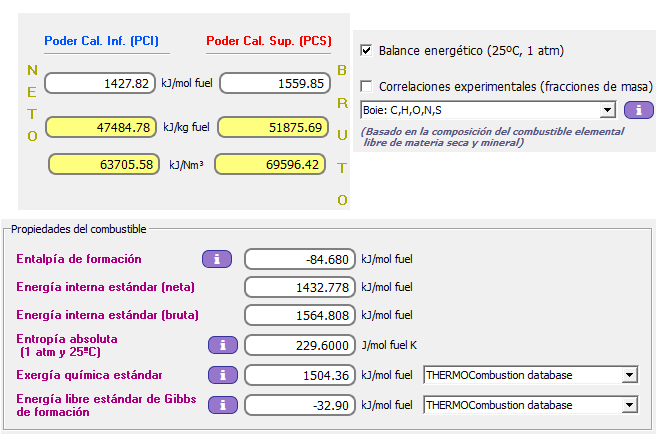Image resolution: width=664 pixels, height=435 pixels.
Task: Select Energía interna estándar (neta) value field
Action: pos(300,287)
